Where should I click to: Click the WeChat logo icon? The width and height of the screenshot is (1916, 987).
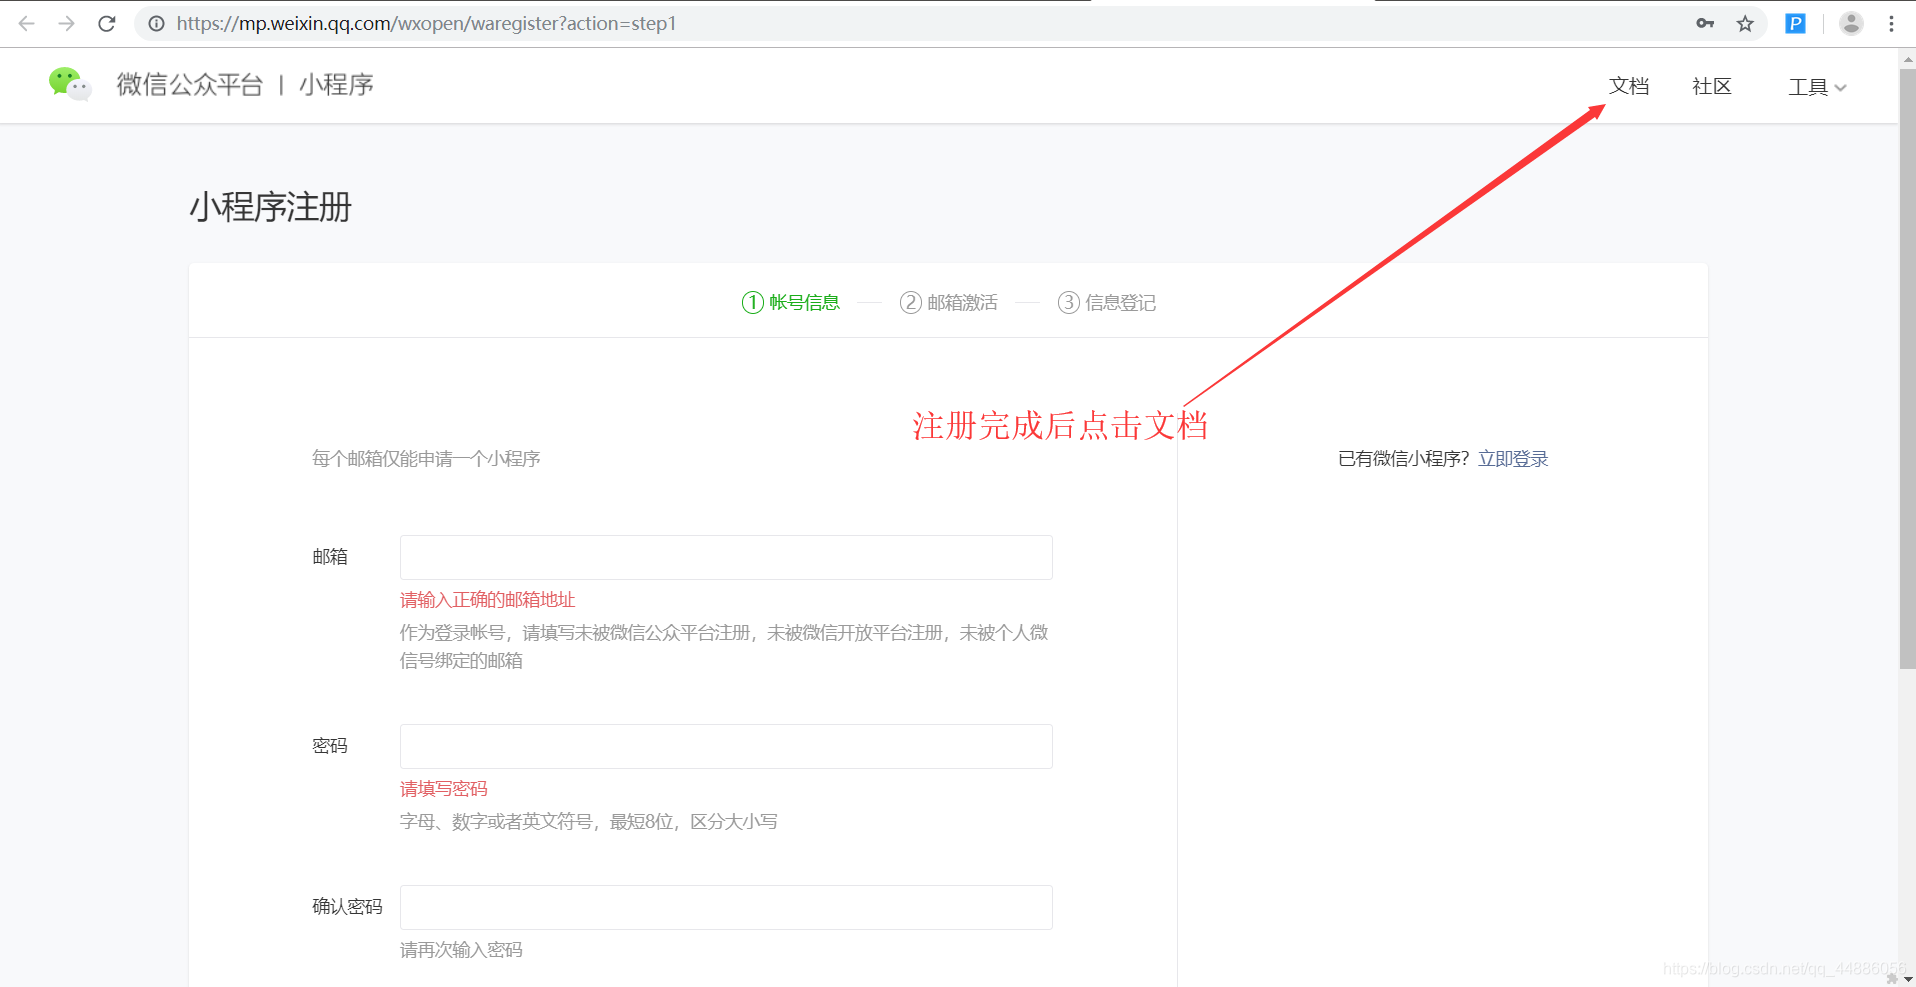(70, 84)
